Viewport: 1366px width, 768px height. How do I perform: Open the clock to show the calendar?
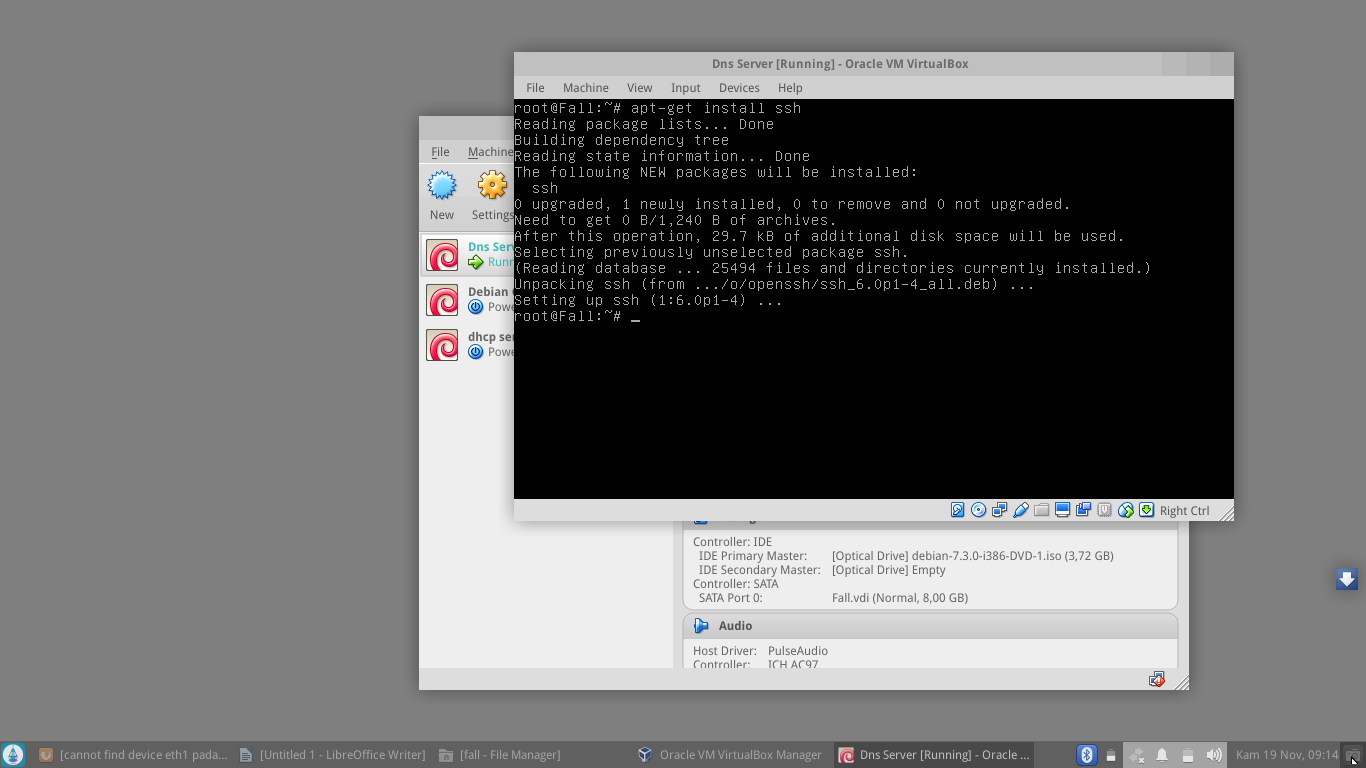(x=1290, y=754)
